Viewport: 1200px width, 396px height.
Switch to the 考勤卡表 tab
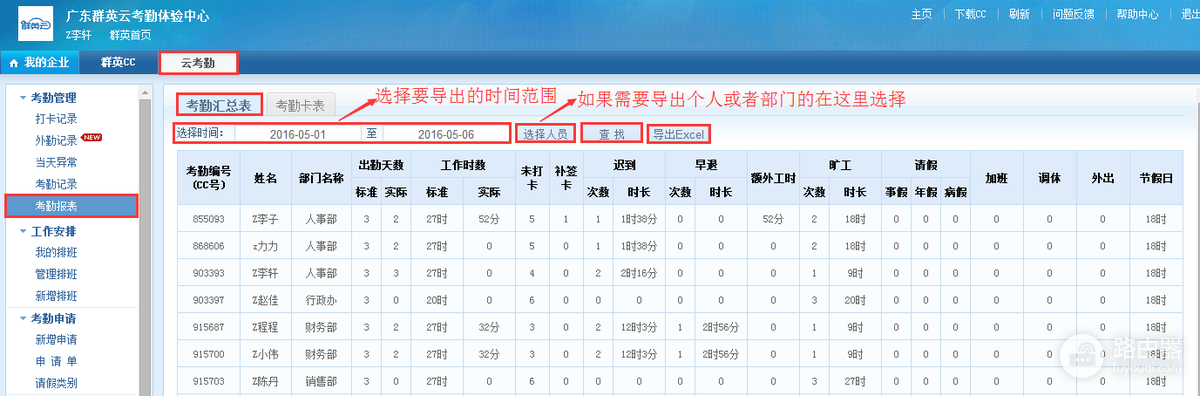coord(301,105)
